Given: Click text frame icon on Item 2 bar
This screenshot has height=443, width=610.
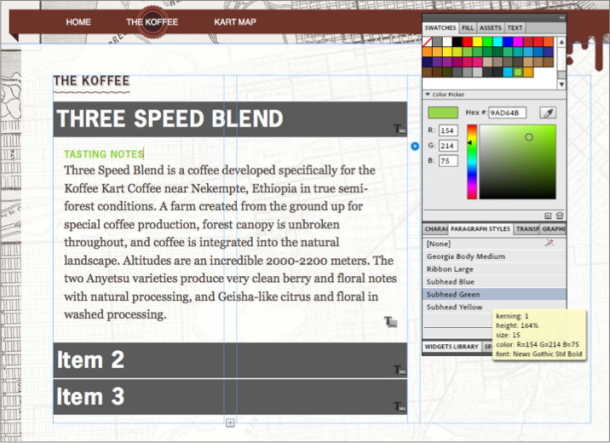Looking at the screenshot, I should tap(400, 370).
